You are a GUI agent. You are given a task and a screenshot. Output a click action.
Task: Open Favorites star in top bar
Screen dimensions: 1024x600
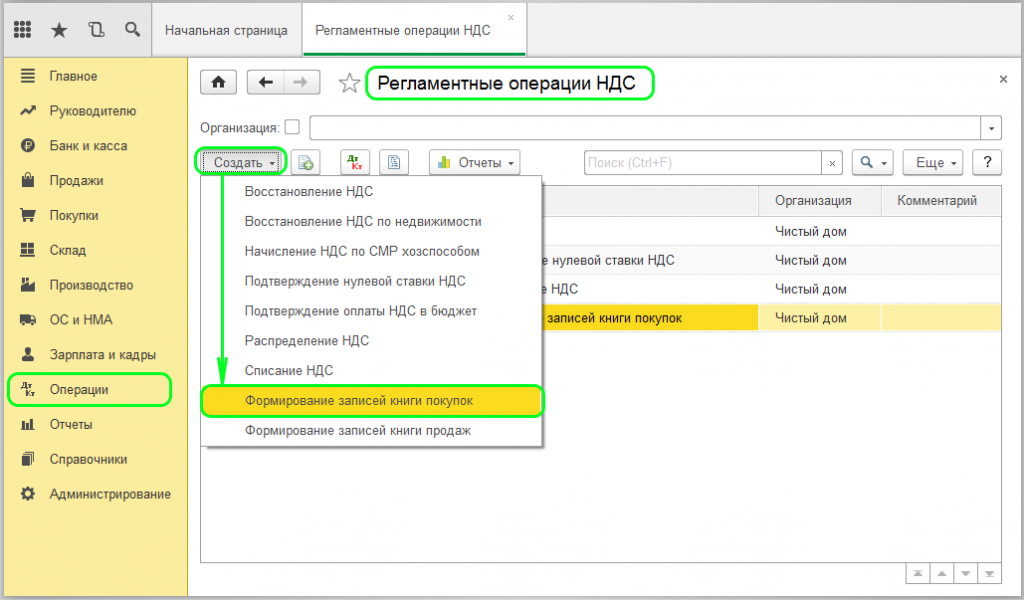click(x=59, y=30)
